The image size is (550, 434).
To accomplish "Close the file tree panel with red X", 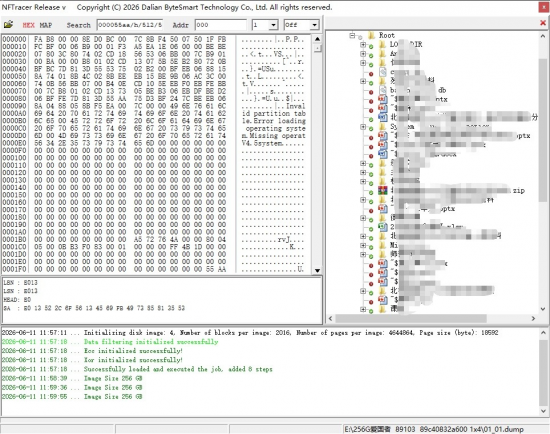I will point(543,23).
